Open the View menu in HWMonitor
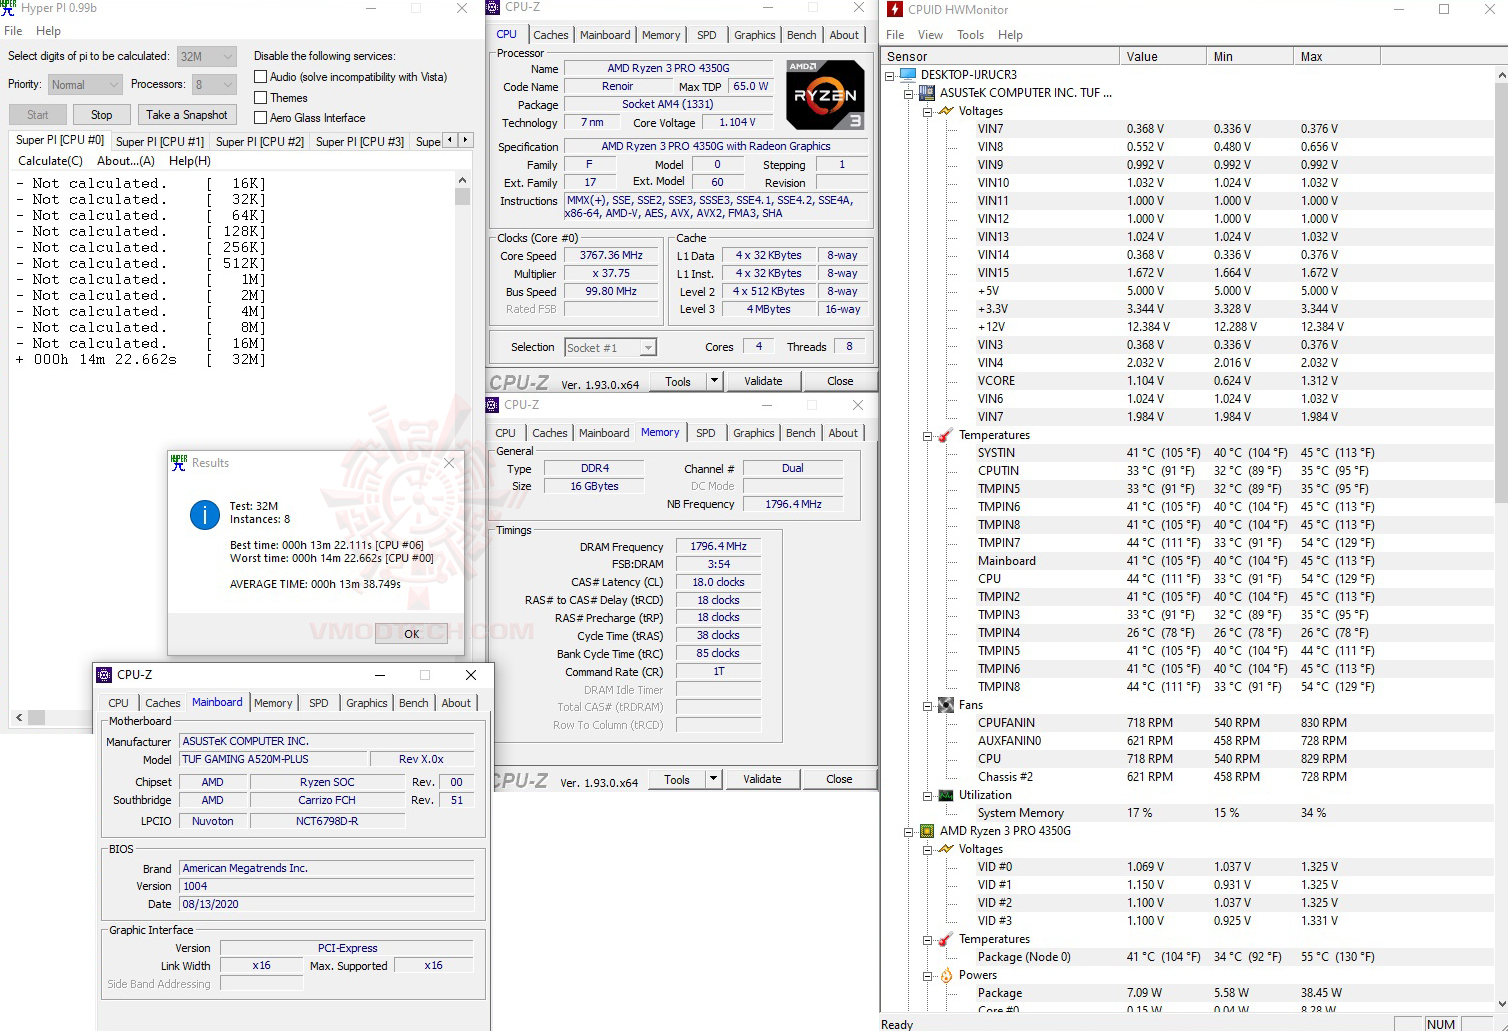Viewport: 1508px width, 1031px height. click(x=930, y=35)
